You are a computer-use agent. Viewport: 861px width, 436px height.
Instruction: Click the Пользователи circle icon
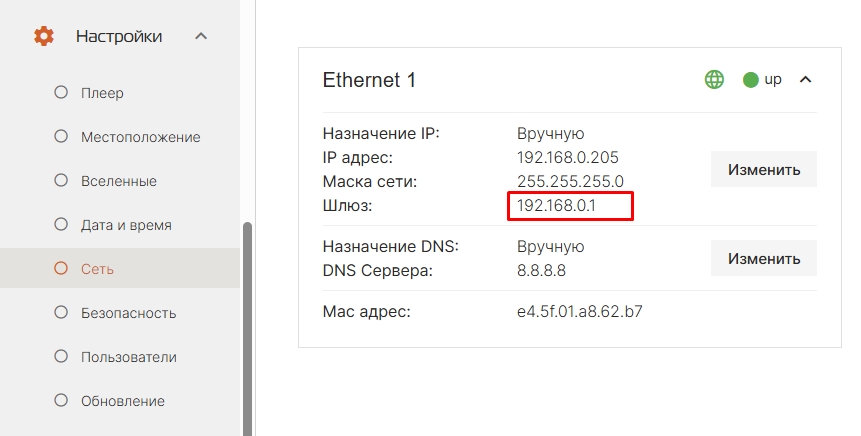click(60, 357)
